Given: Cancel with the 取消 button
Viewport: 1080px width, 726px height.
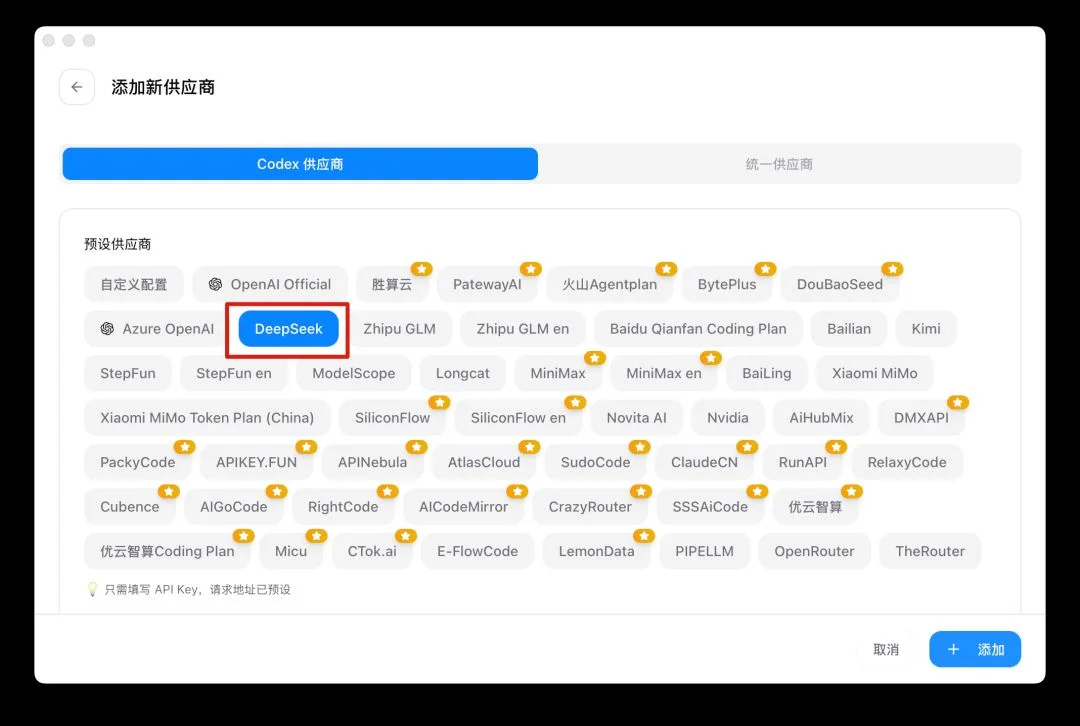Looking at the screenshot, I should point(886,650).
